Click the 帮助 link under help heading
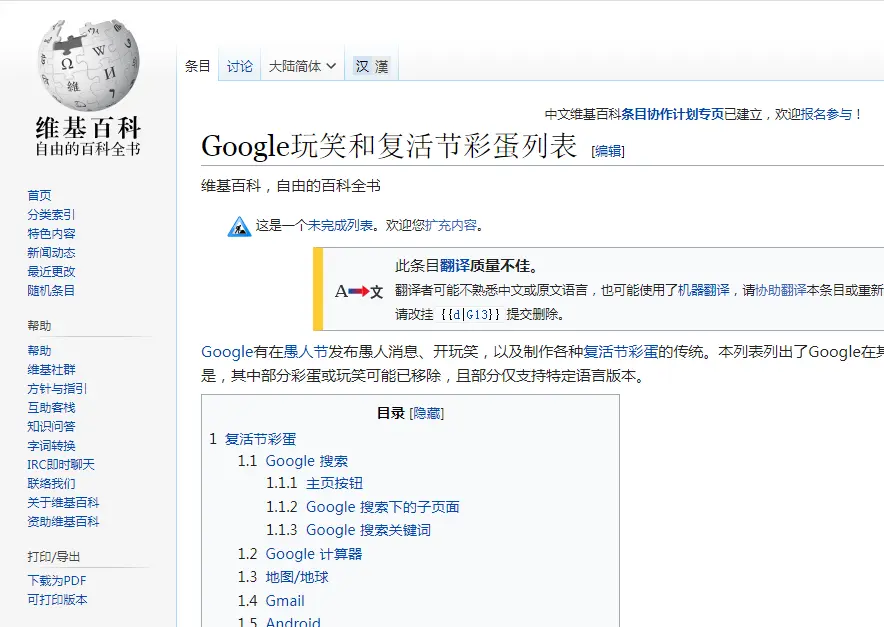 pos(39,351)
